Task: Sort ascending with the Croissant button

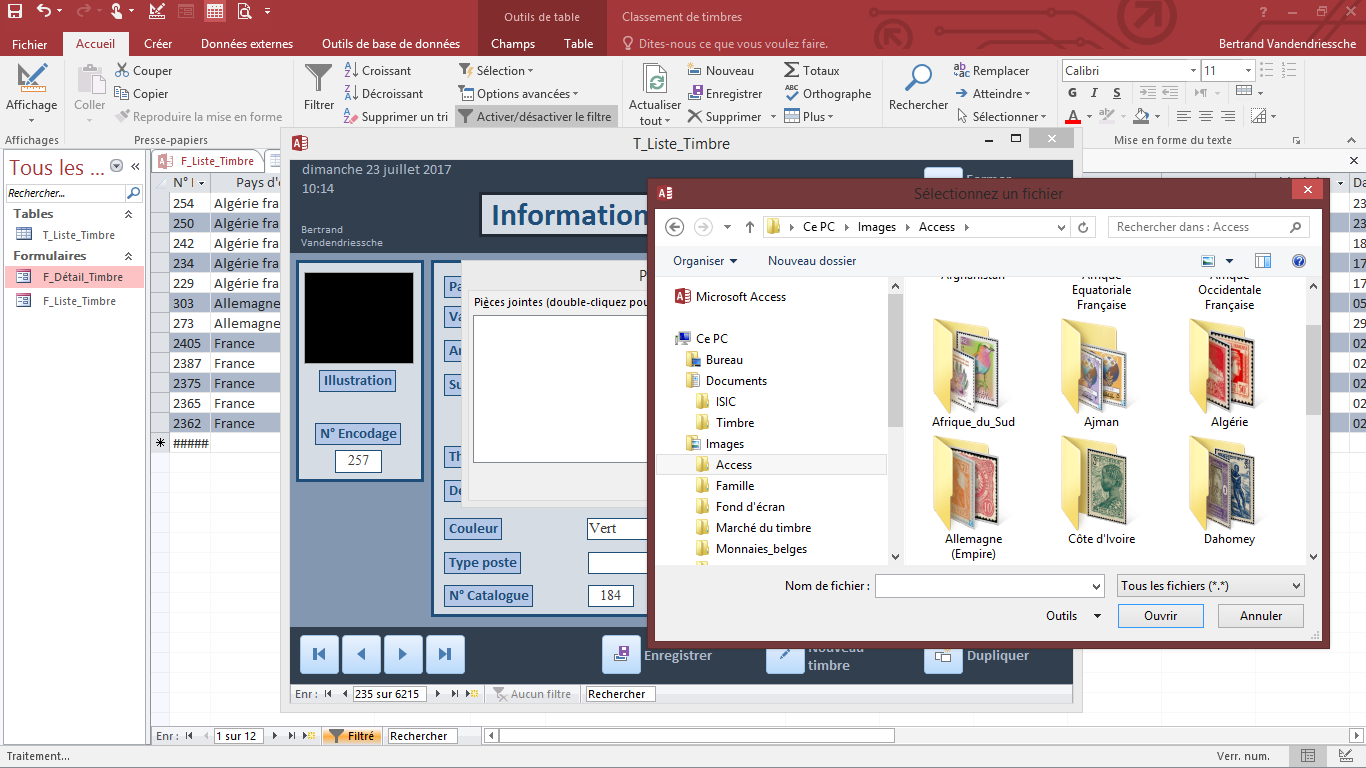Action: [x=378, y=71]
